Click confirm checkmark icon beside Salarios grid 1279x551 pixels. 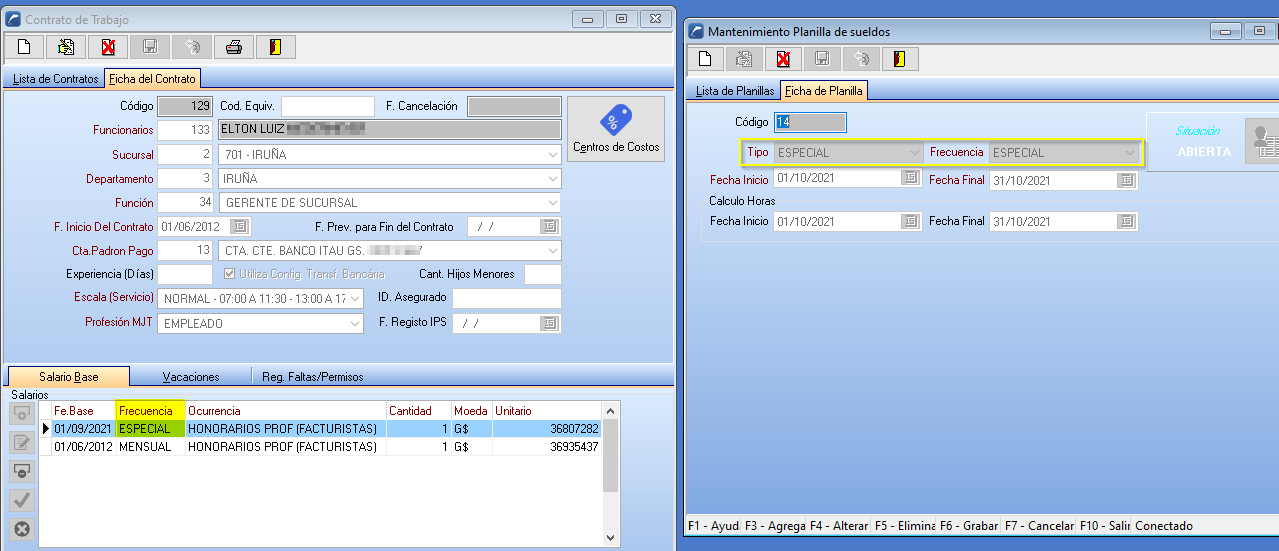tap(21, 500)
